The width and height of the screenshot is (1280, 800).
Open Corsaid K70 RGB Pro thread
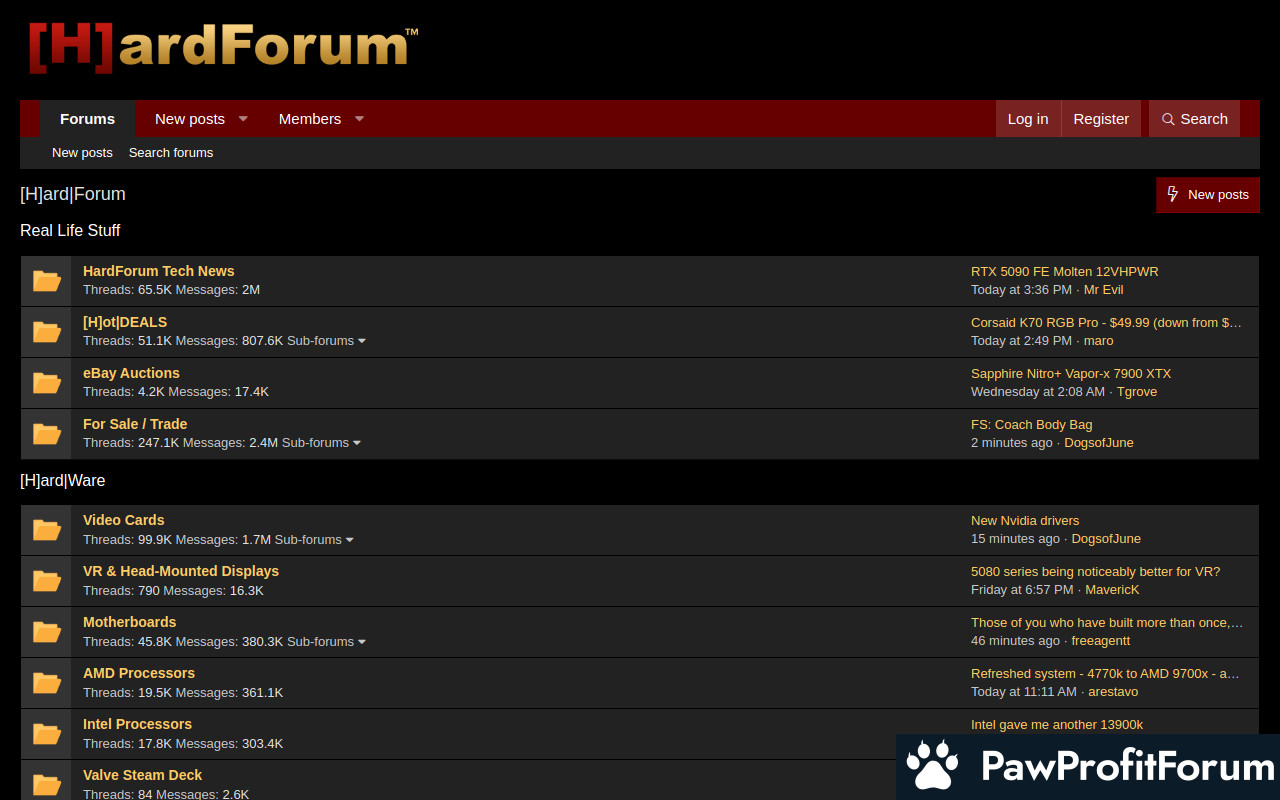(1106, 323)
